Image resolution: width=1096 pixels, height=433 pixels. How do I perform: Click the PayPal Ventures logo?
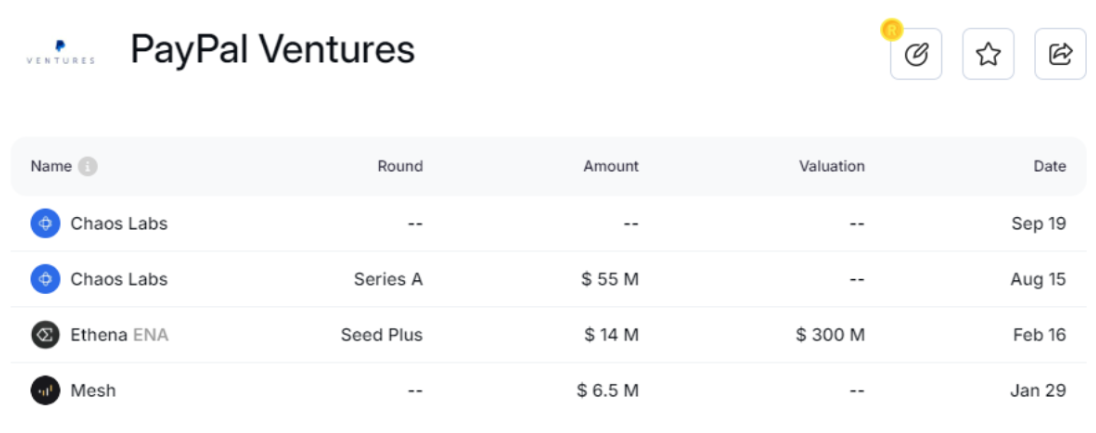tap(60, 52)
